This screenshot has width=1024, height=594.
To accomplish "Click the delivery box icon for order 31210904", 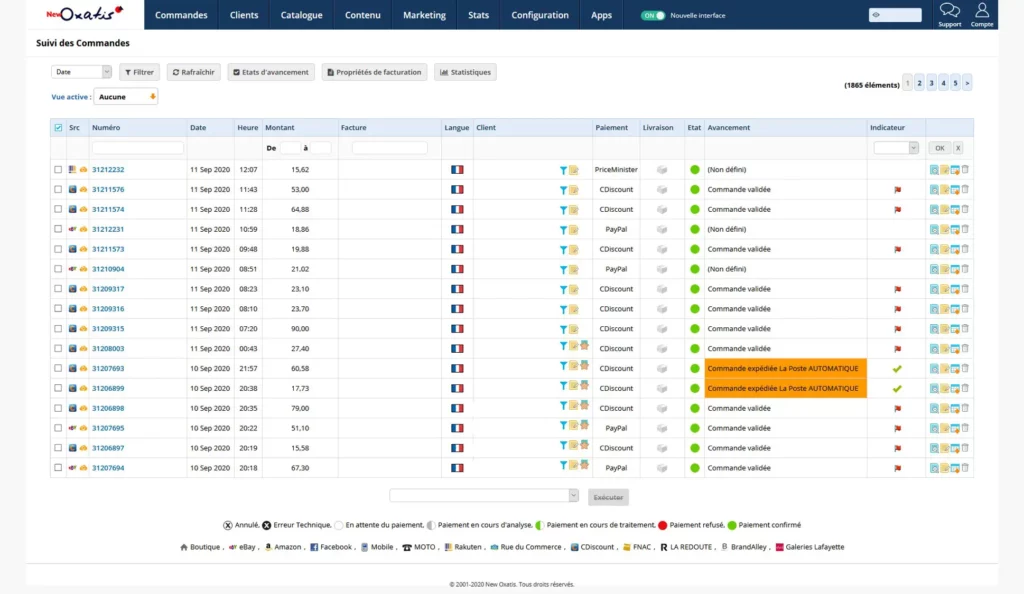I will 662,269.
